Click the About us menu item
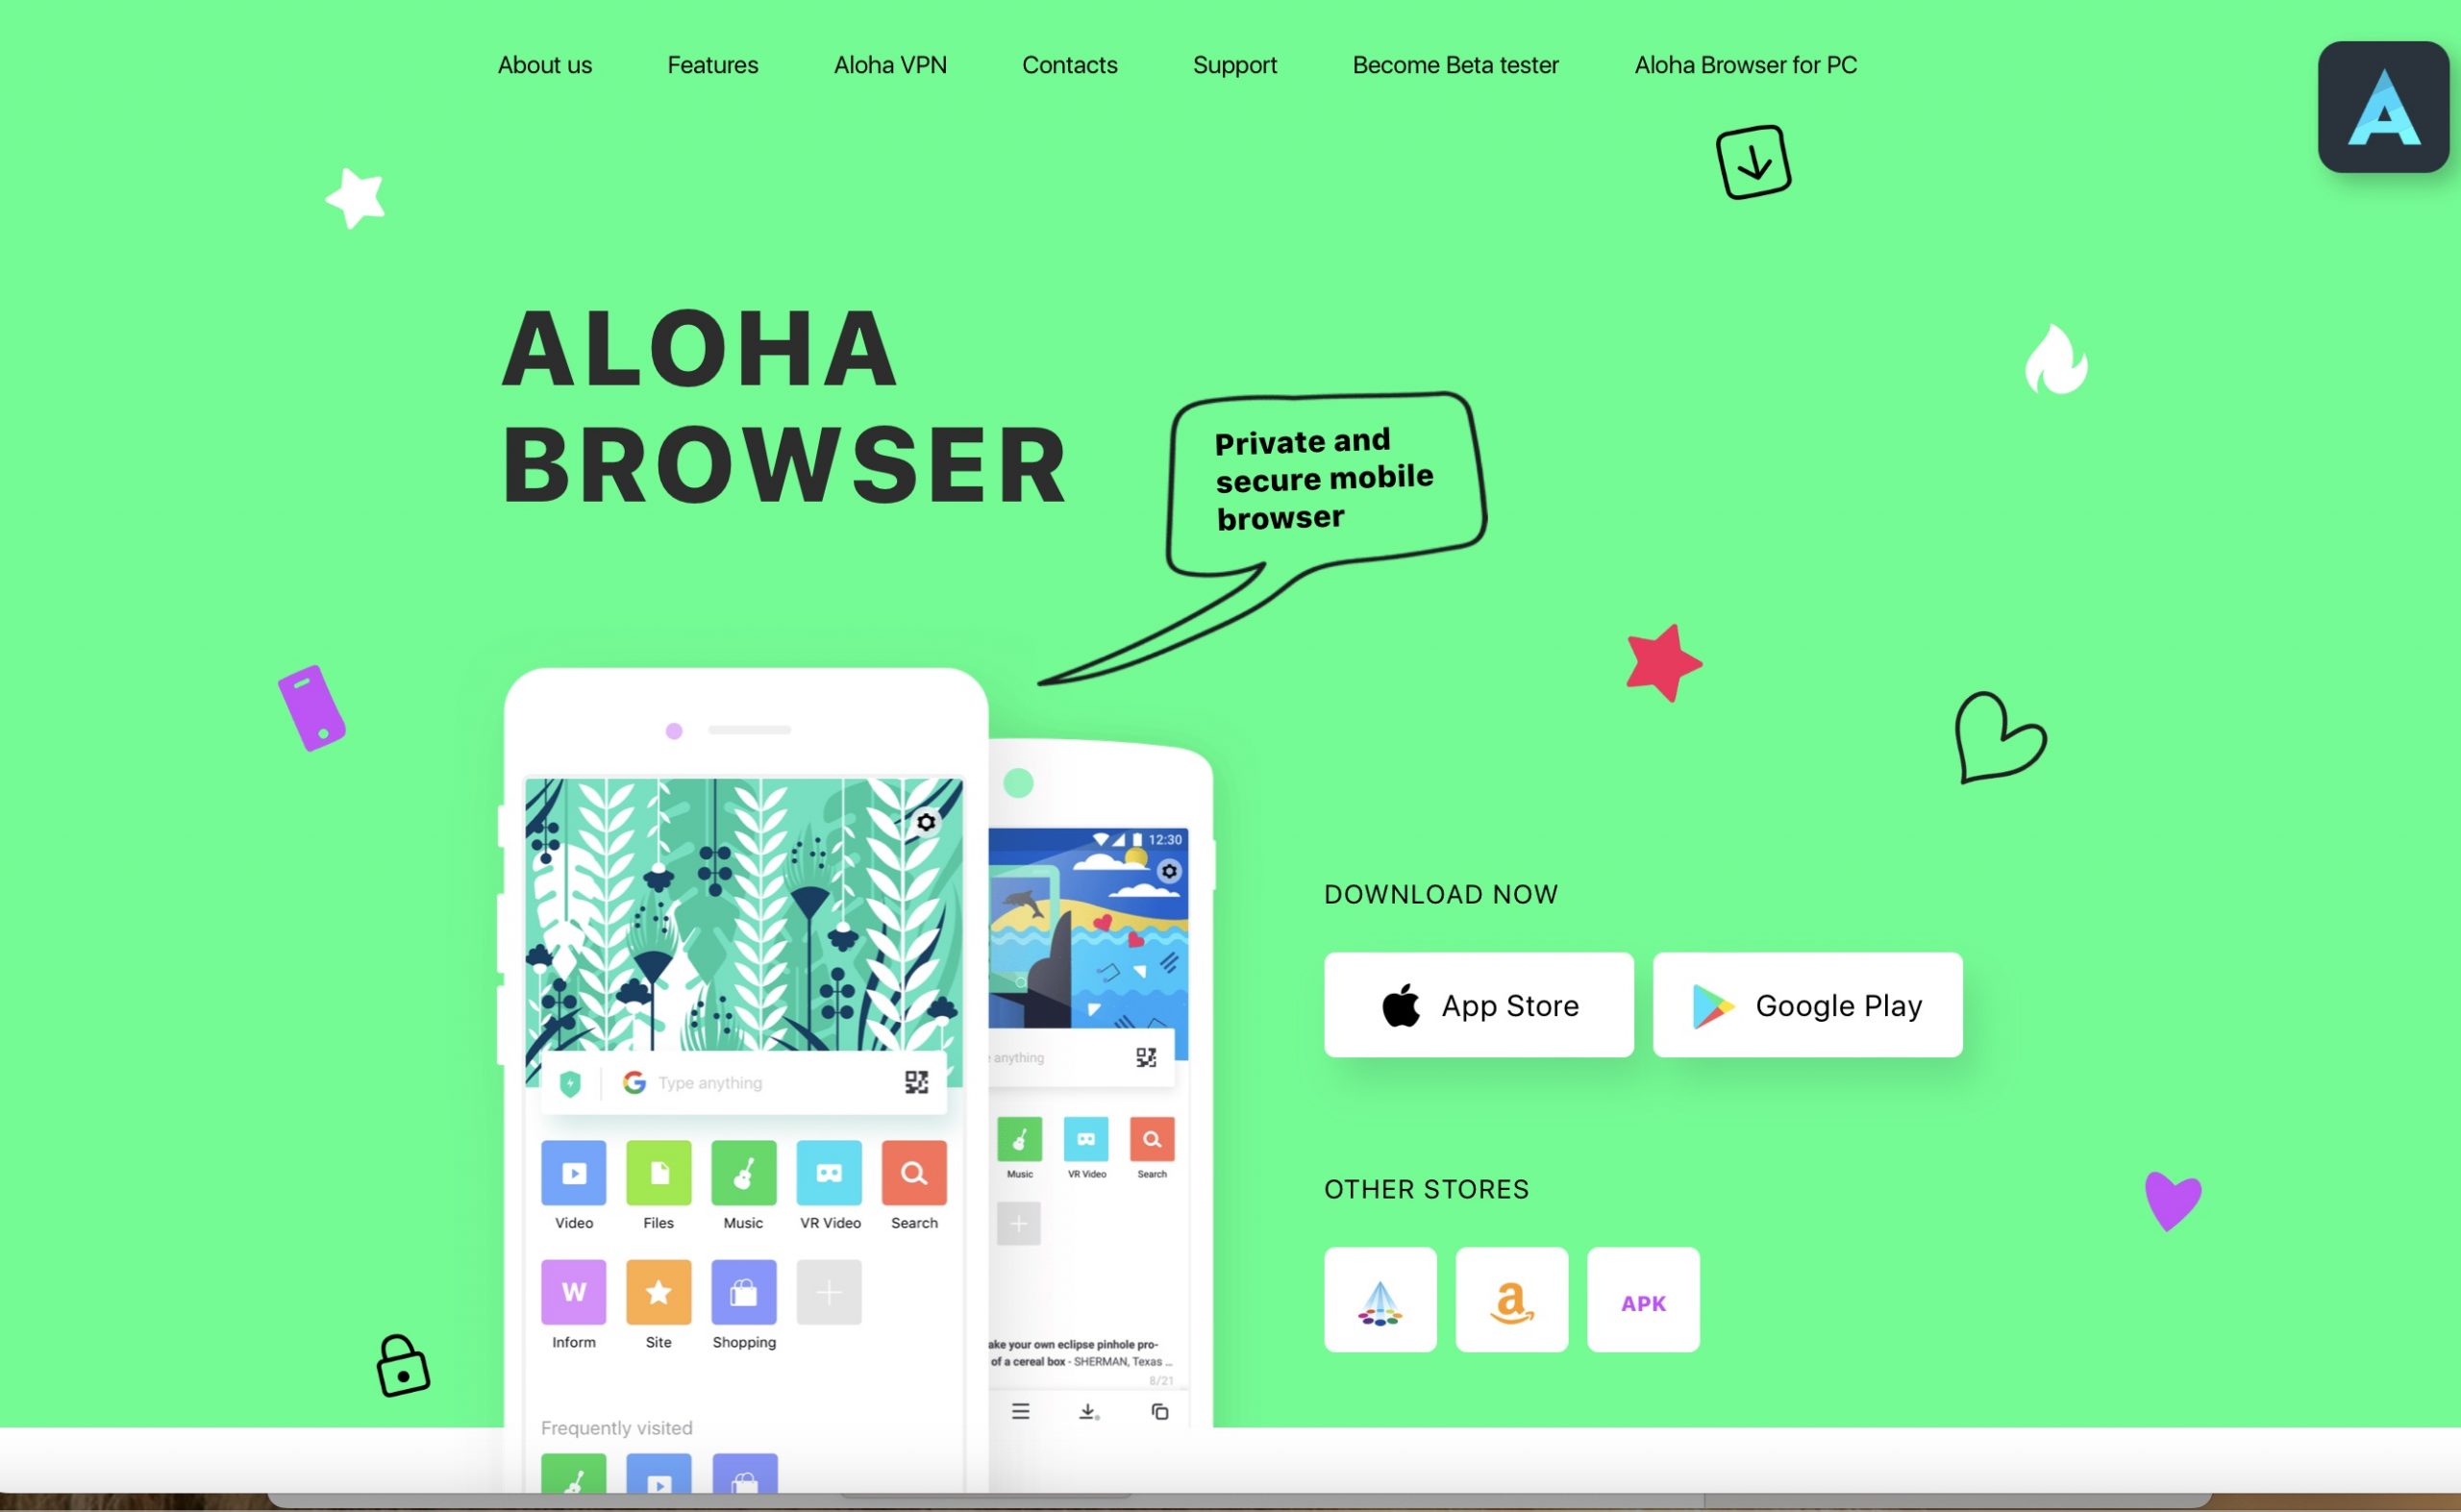This screenshot has height=1512, width=2461. click(543, 63)
